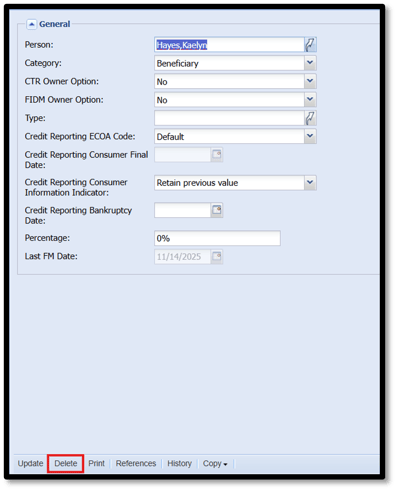Screen dimensions: 397x491
Task: Expand the Credit Reporting ECOA Code dropdown
Action: pos(310,136)
